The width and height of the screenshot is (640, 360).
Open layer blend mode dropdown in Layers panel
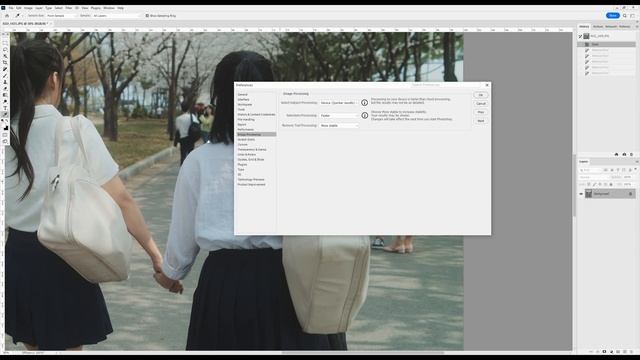tap(594, 177)
